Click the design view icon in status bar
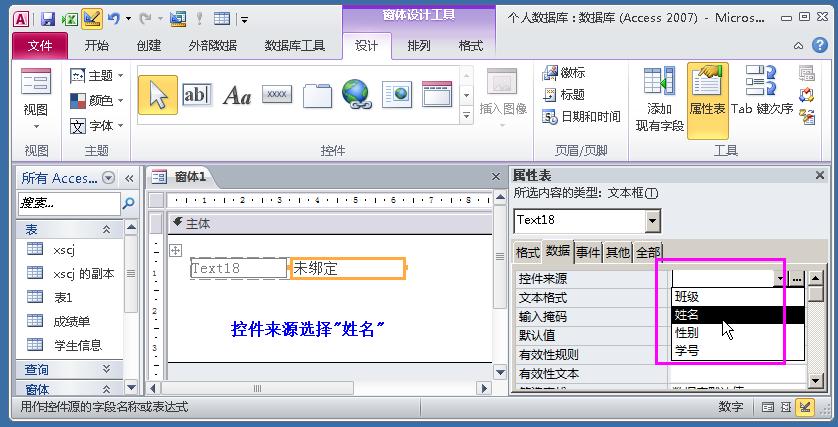 [804, 408]
